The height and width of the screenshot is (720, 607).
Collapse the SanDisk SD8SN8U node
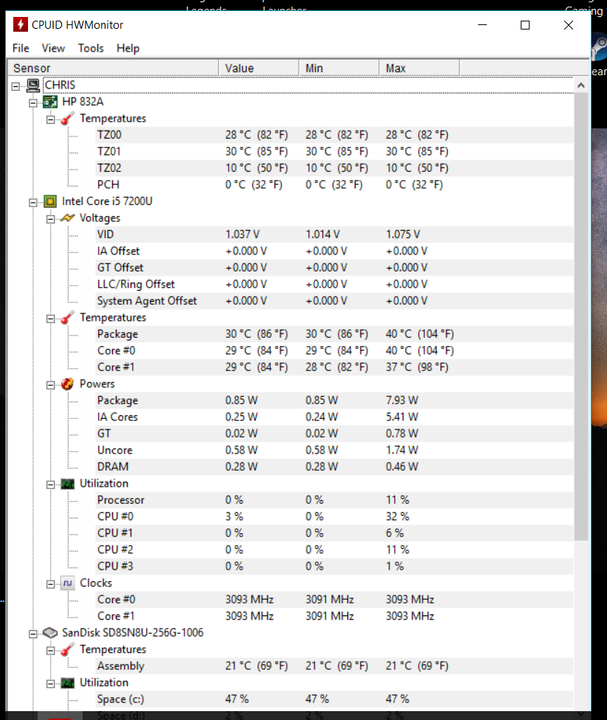pyautogui.click(x=33, y=634)
